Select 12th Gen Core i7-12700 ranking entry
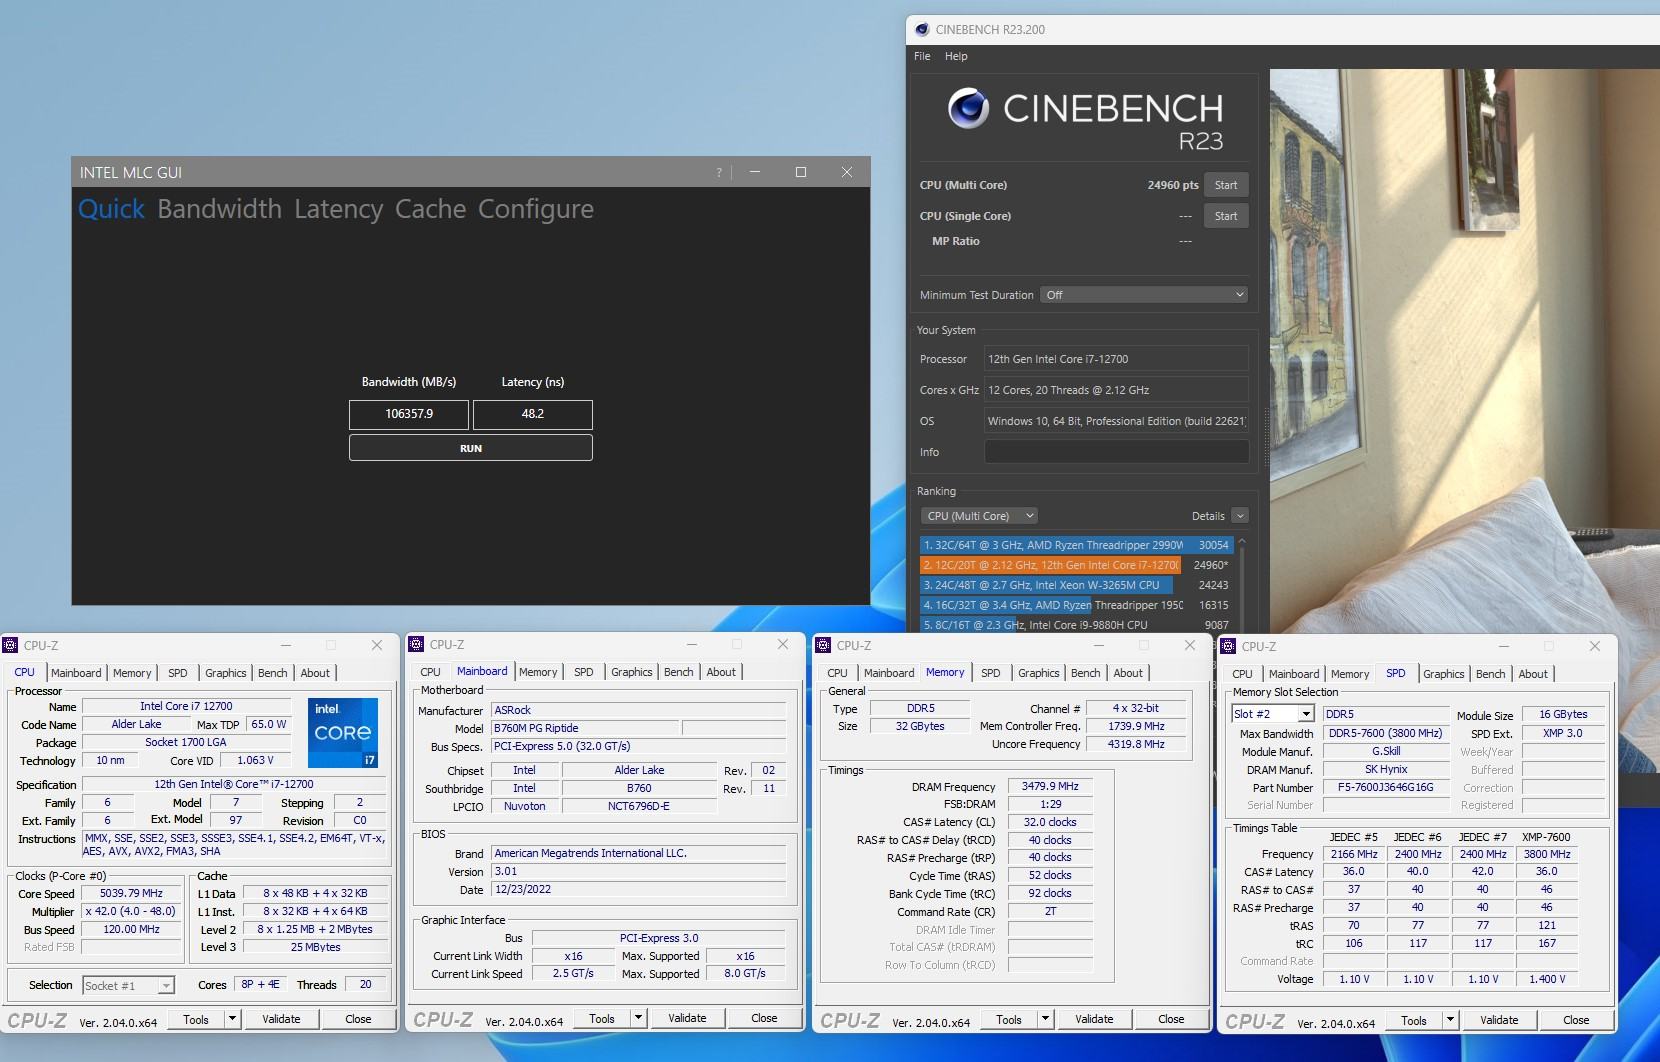Viewport: 1660px width, 1062px height. (x=1075, y=565)
